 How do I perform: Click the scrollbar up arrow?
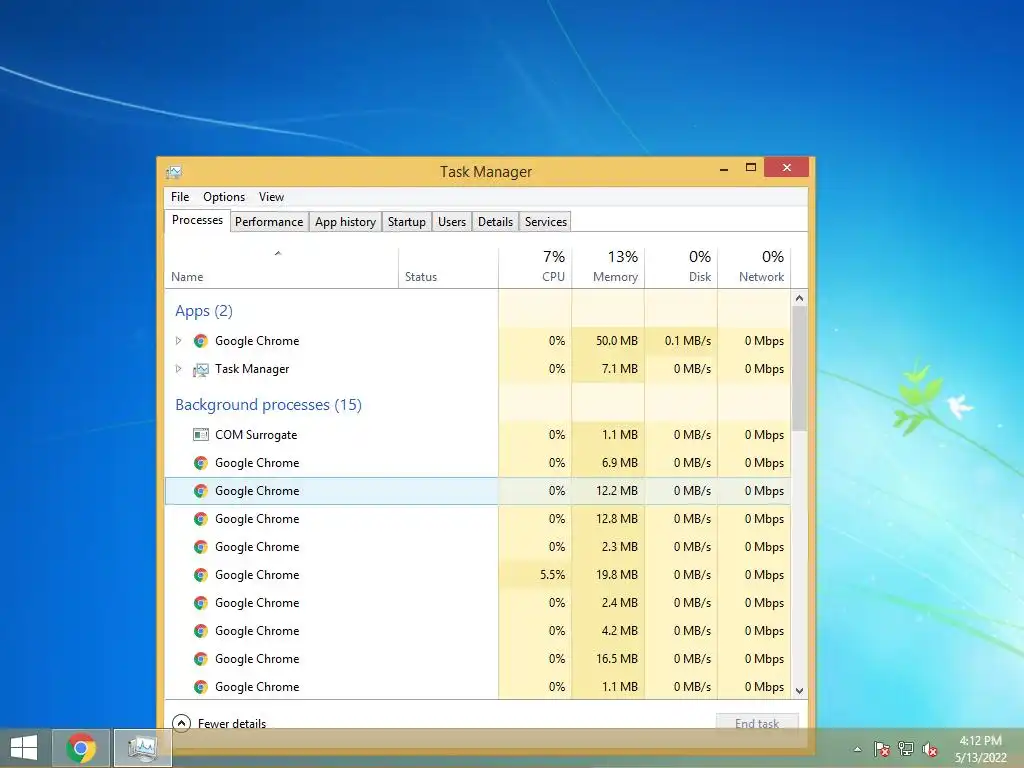(x=799, y=298)
